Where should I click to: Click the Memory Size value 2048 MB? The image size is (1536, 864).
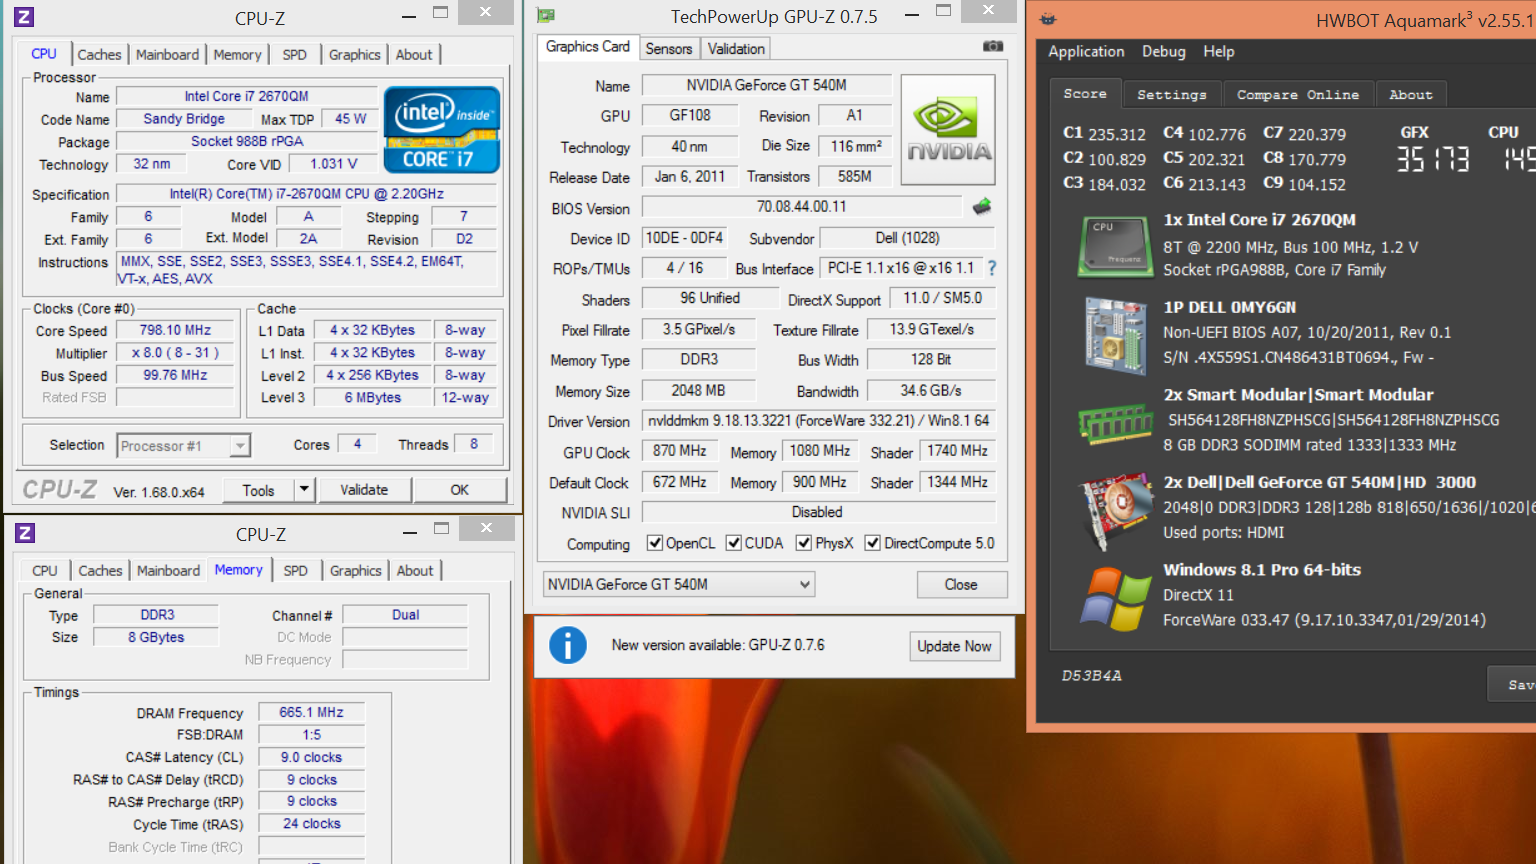698,390
